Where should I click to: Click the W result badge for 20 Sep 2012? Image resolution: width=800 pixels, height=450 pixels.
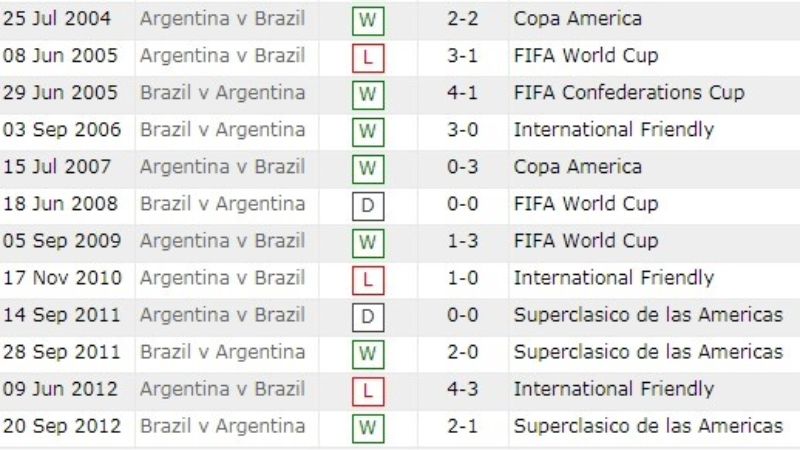(368, 428)
